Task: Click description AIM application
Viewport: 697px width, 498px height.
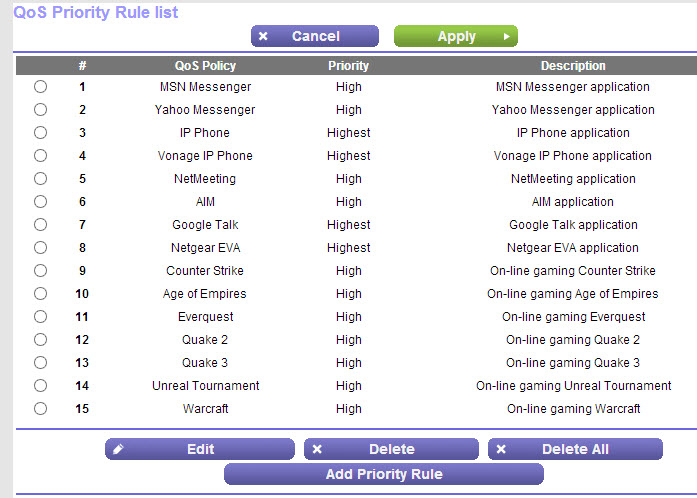Action: click(573, 202)
